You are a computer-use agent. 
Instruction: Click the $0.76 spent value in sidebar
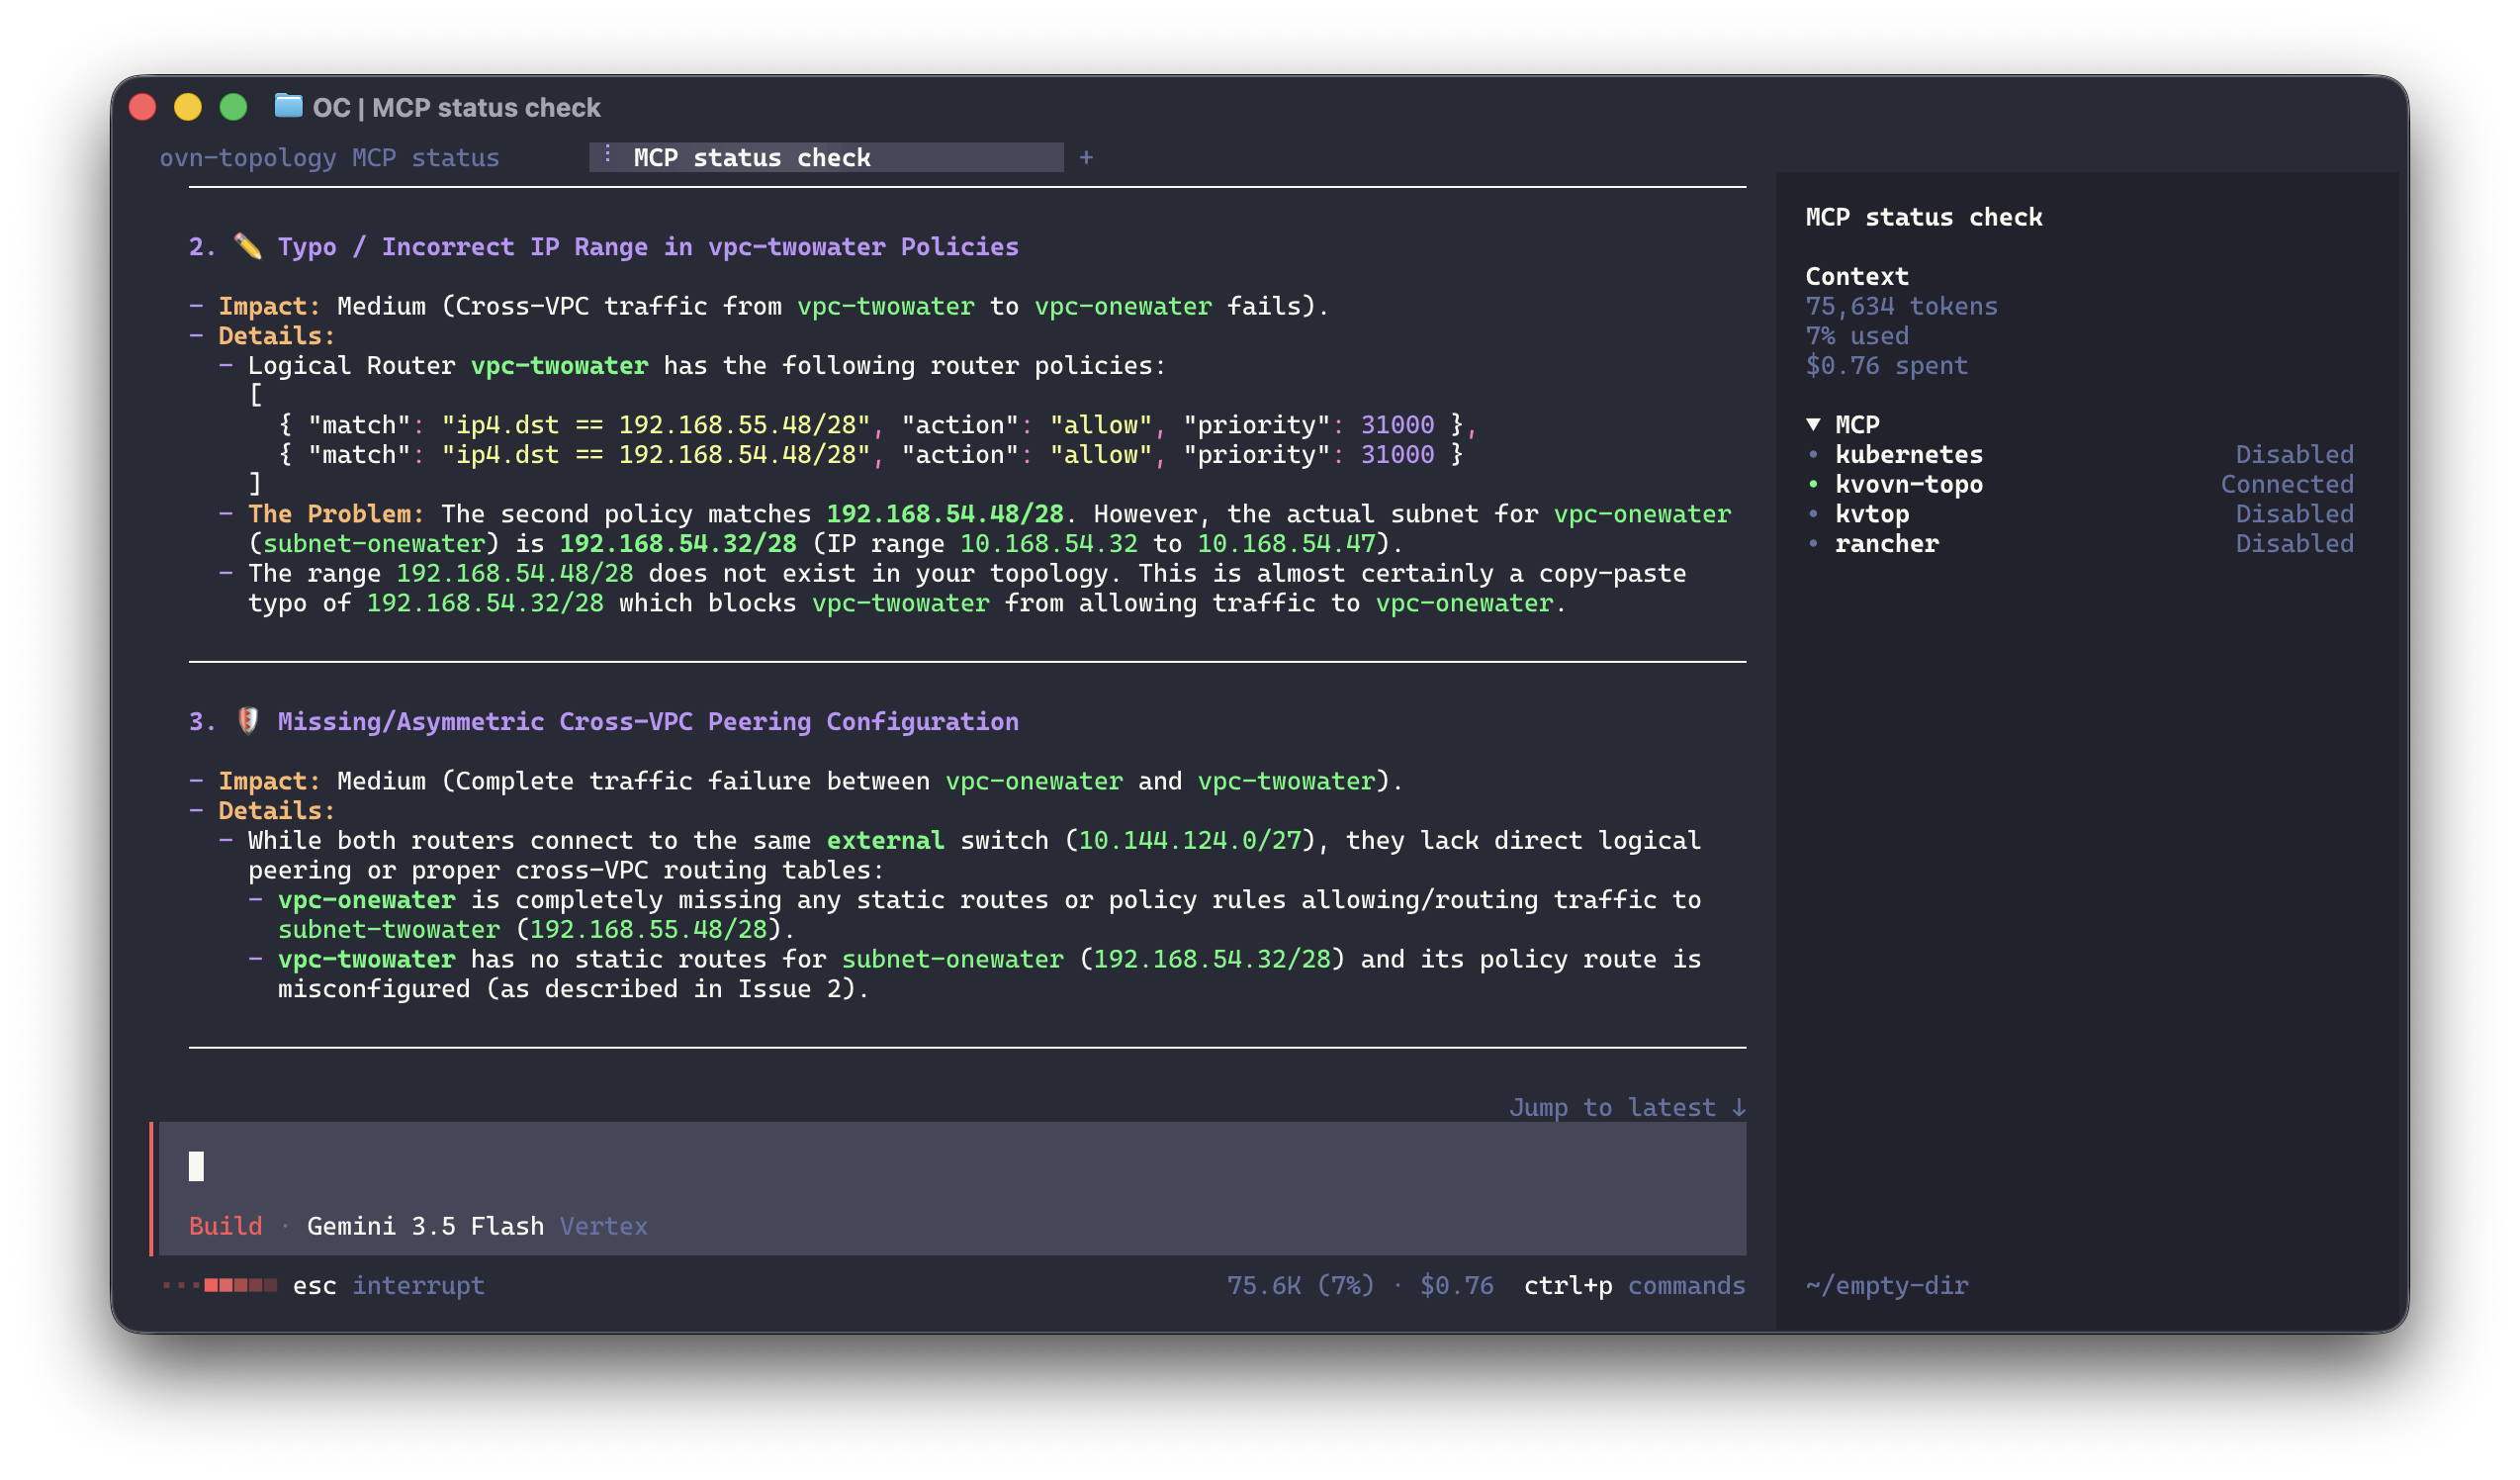tap(1886, 365)
